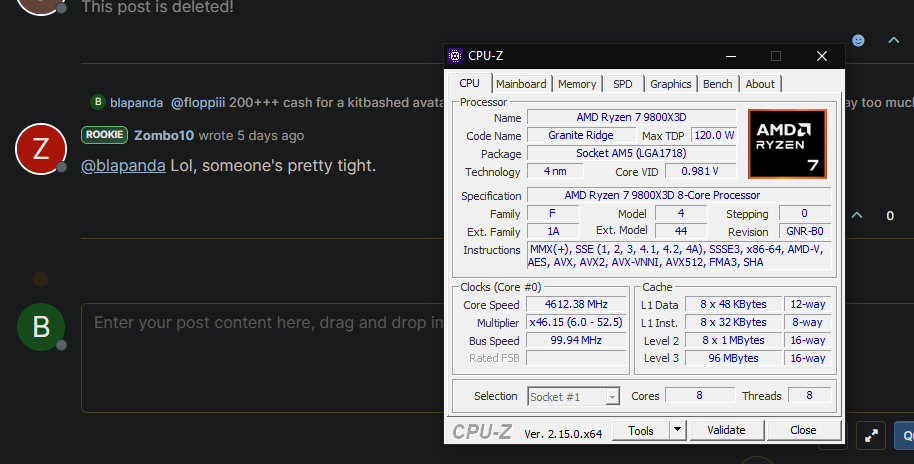914x464 pixels.
Task: Click the 99.94 MHz bus speed value
Action: click(x=576, y=340)
